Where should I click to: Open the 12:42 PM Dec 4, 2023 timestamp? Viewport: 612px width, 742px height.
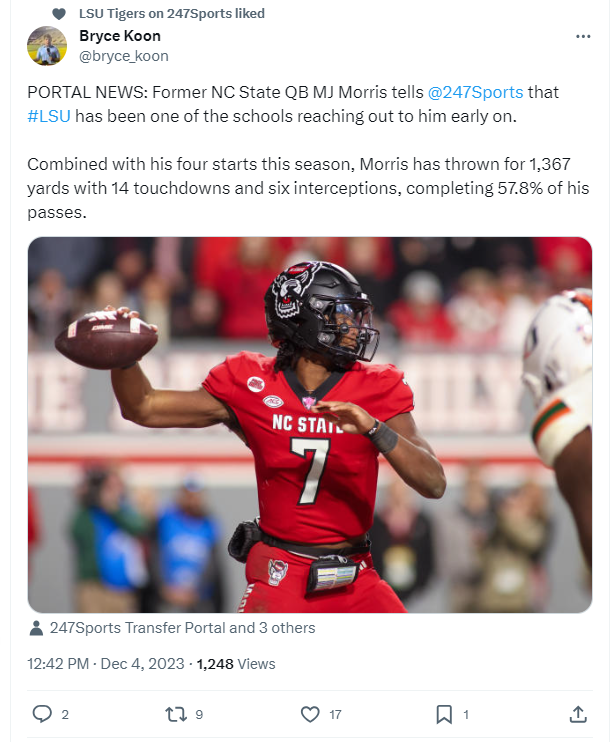tap(106, 663)
